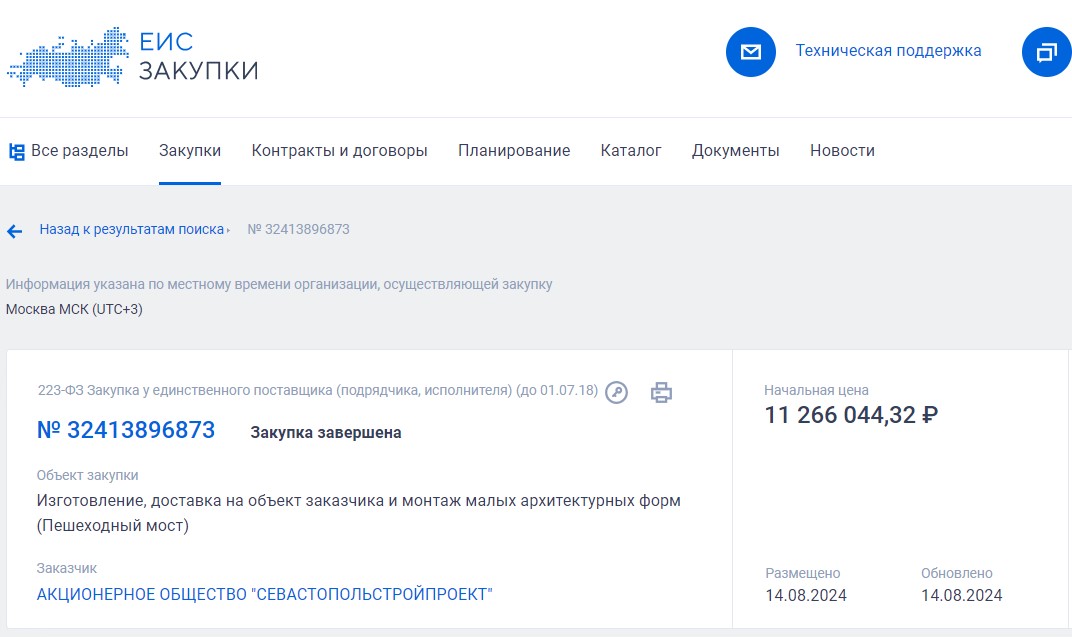Click the blue windows icon at top right
This screenshot has height=637, width=1072.
[x=1047, y=52]
